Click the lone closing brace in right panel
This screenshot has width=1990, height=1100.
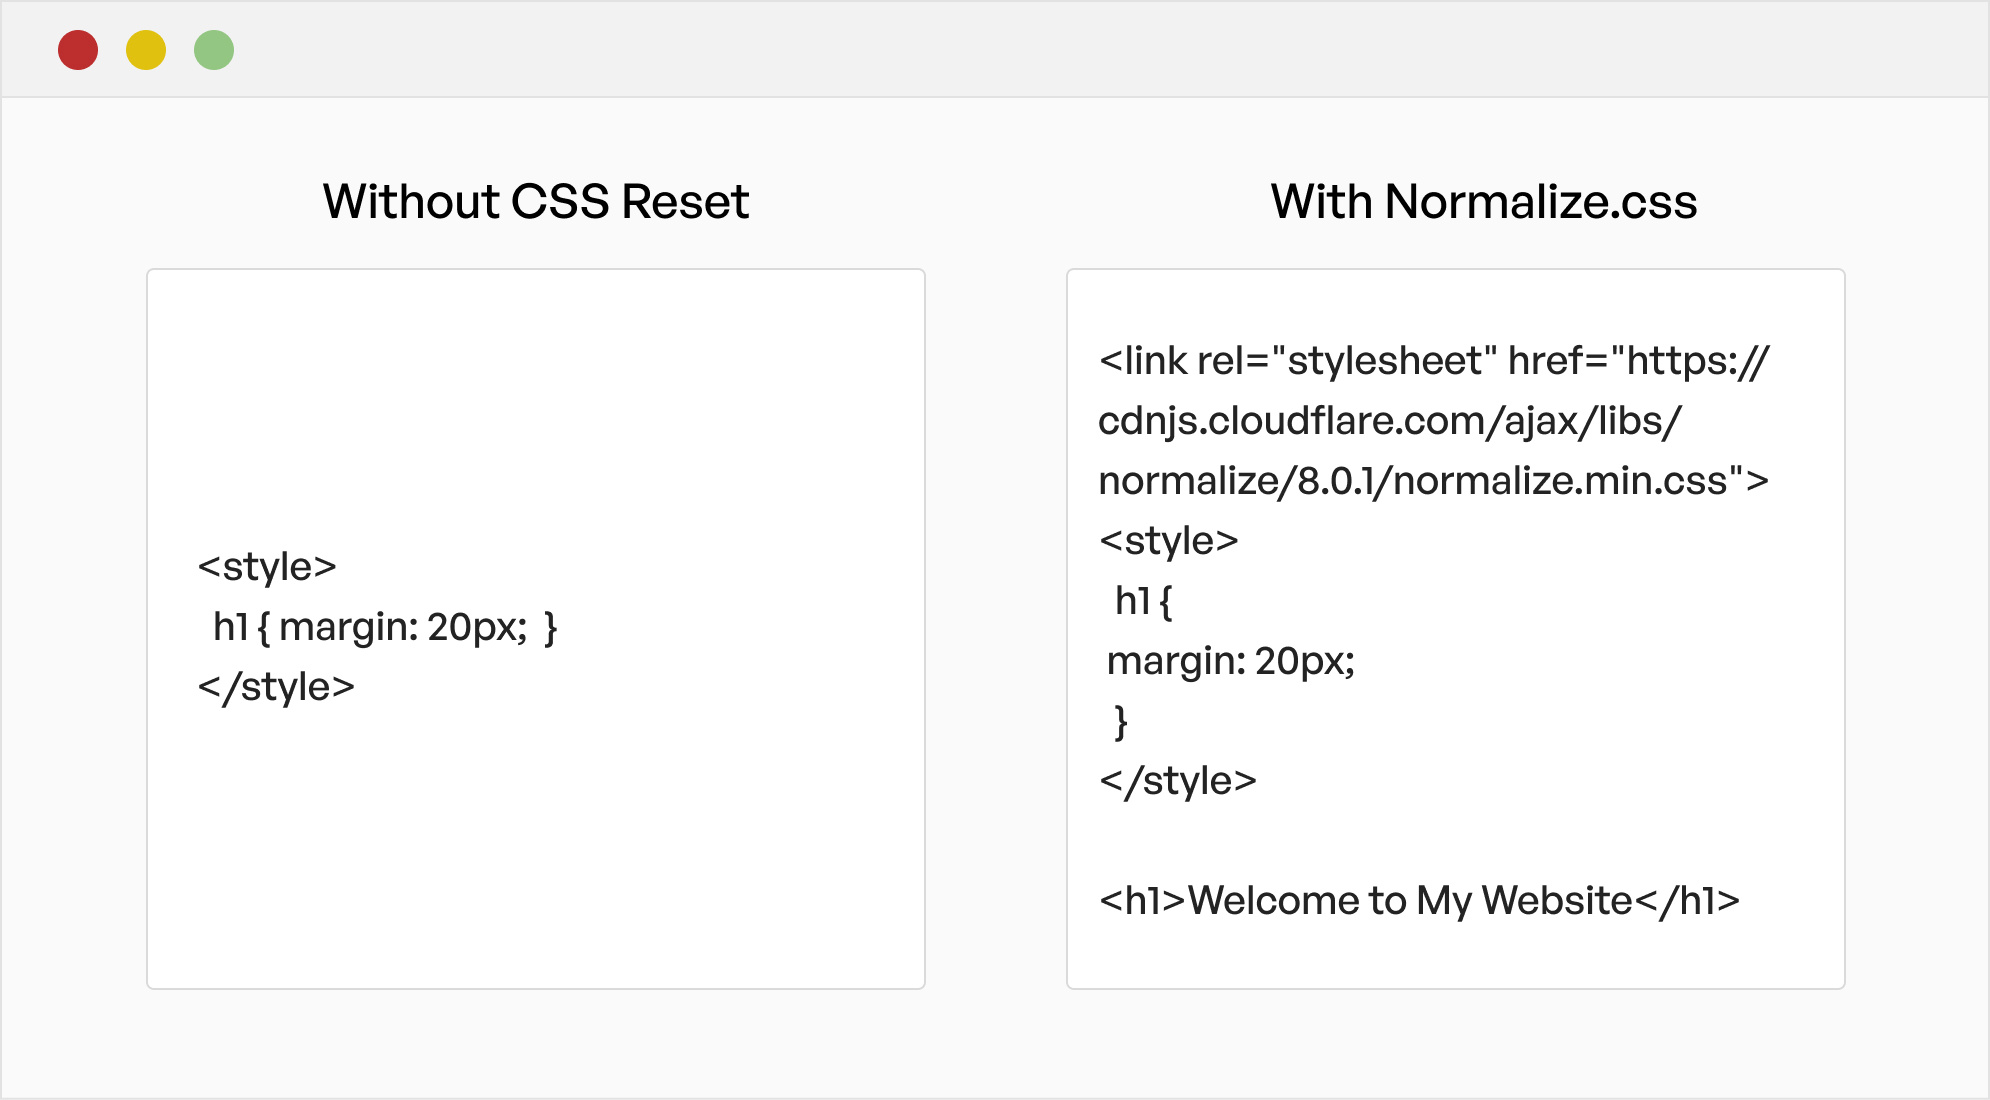pos(1121,721)
